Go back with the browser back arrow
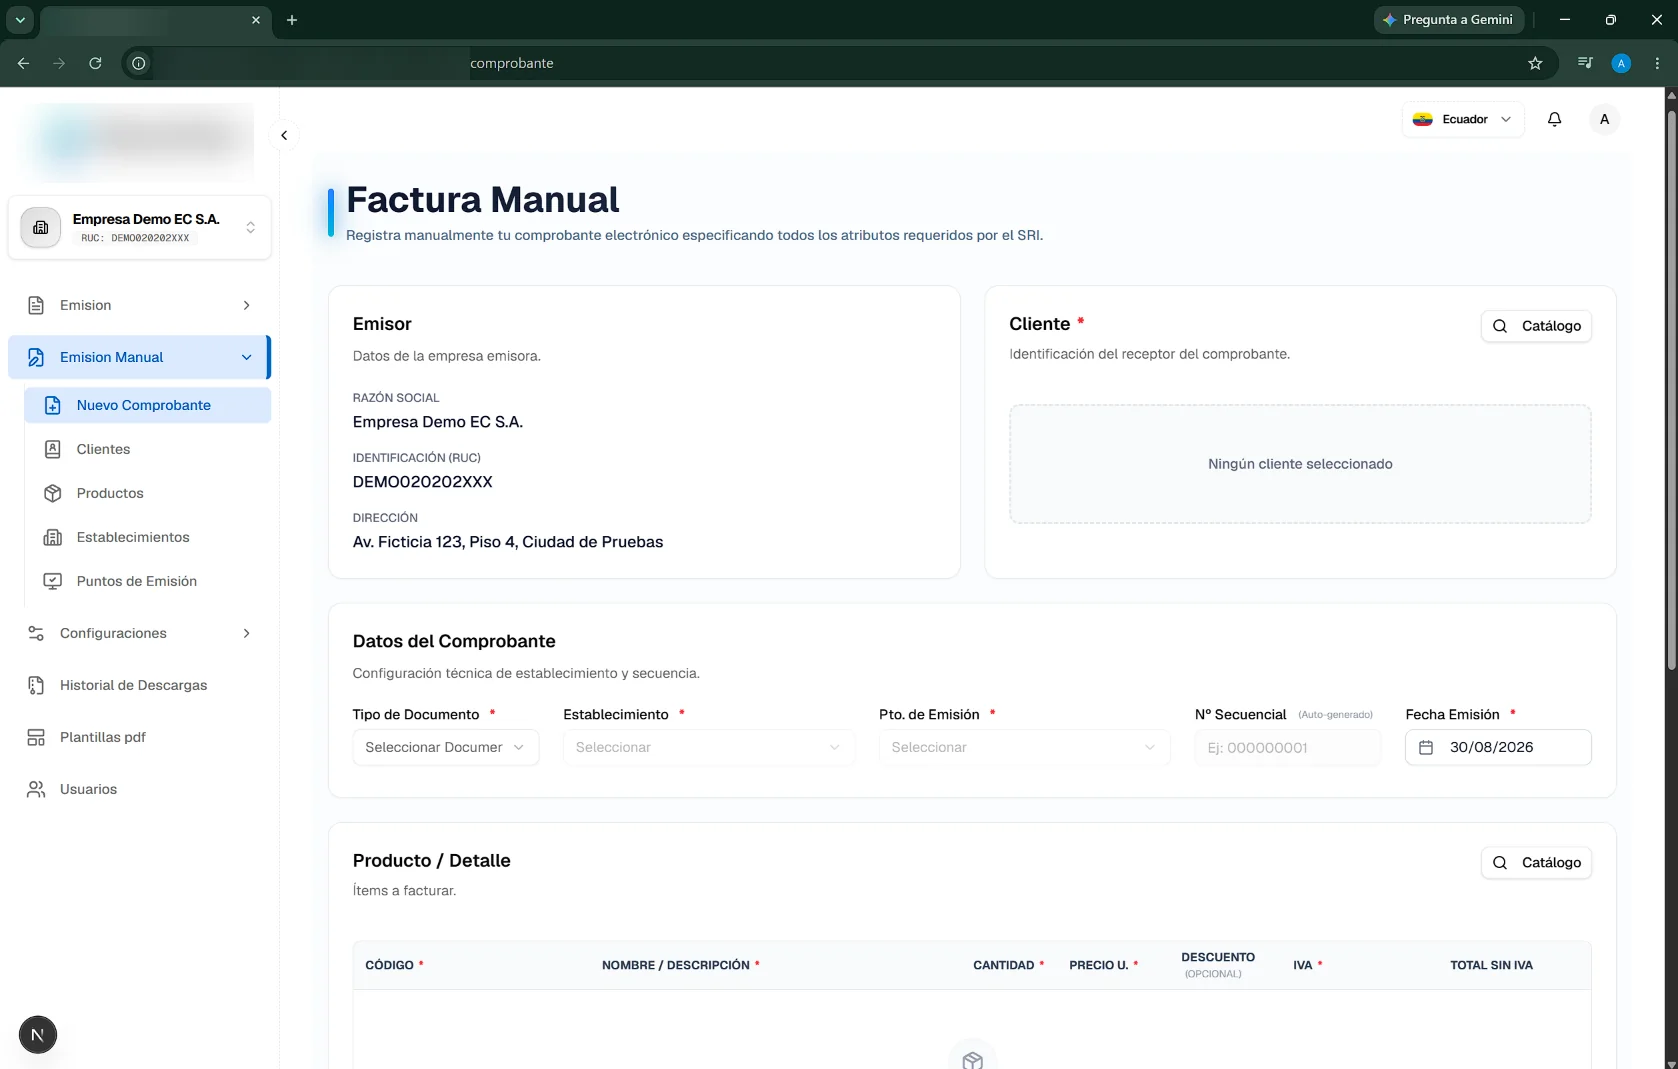The image size is (1678, 1069). [x=23, y=63]
